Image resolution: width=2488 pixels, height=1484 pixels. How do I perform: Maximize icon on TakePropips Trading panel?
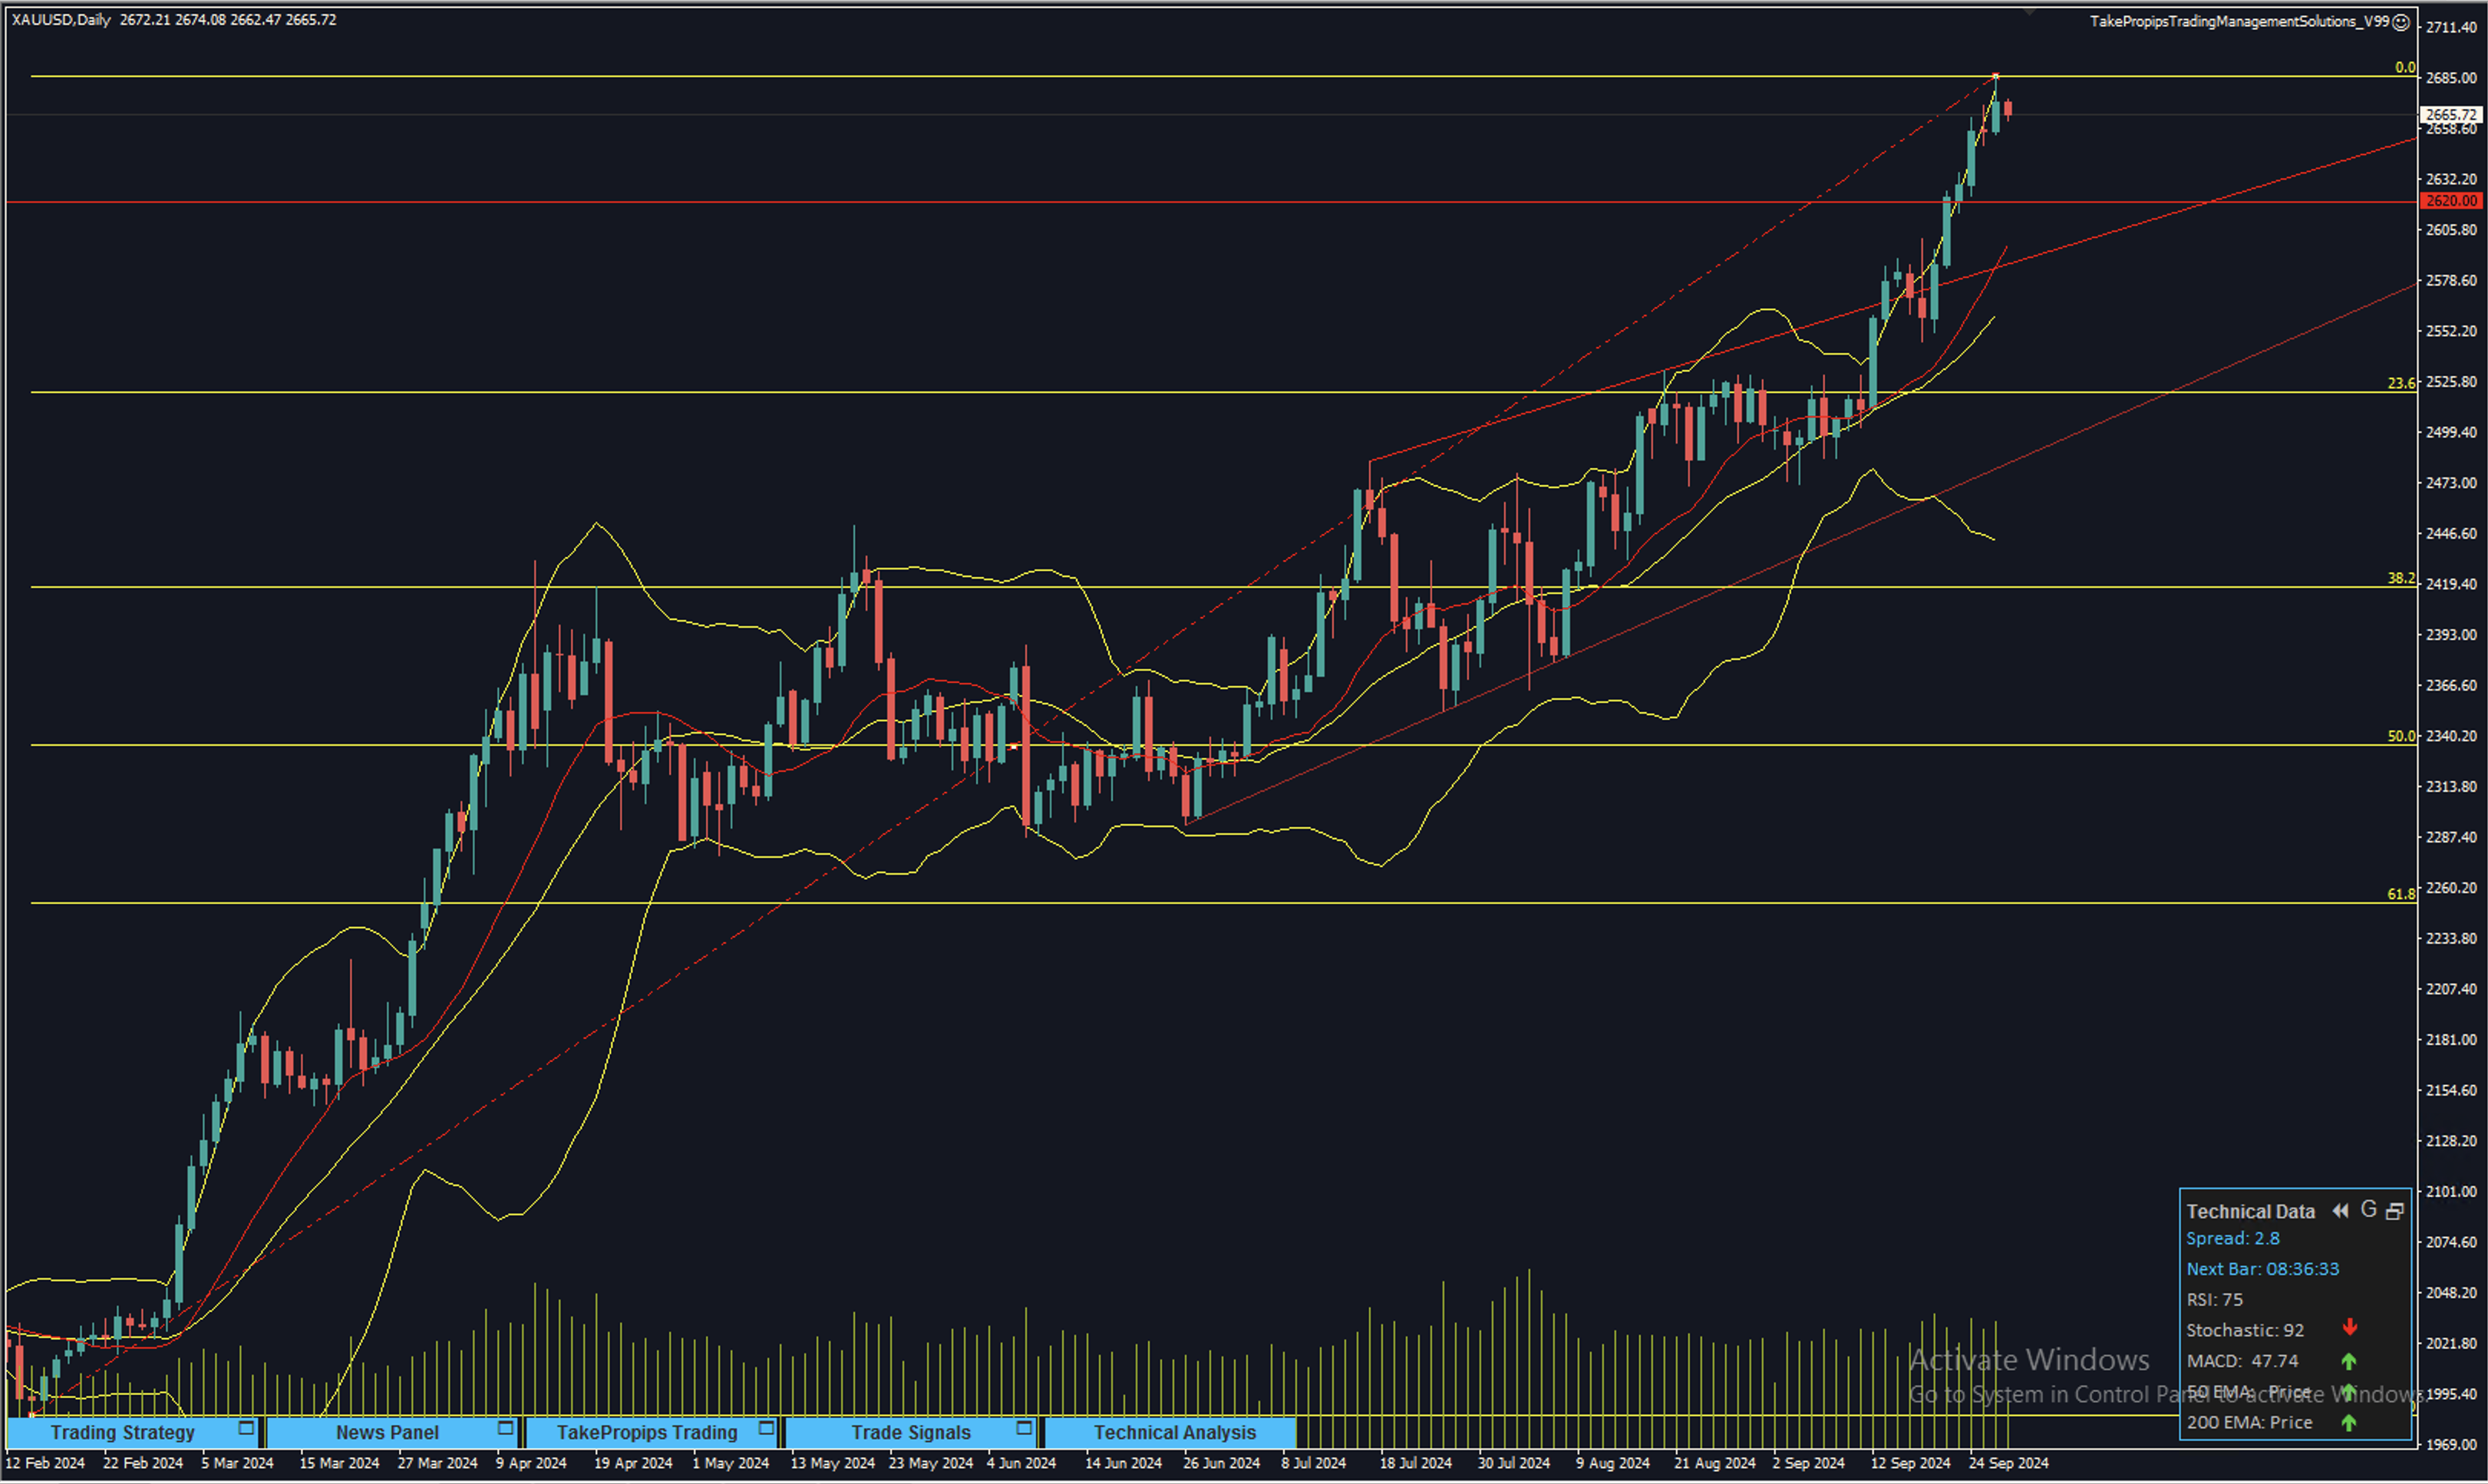(x=766, y=1428)
